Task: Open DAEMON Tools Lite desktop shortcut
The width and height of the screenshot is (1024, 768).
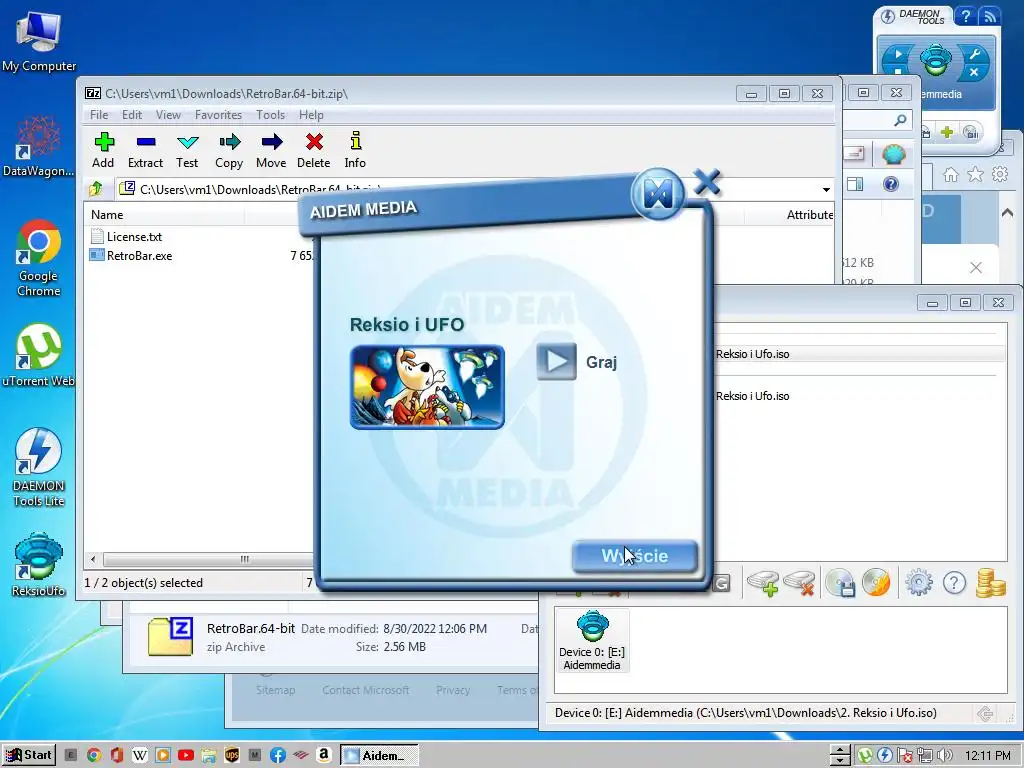Action: 39,468
